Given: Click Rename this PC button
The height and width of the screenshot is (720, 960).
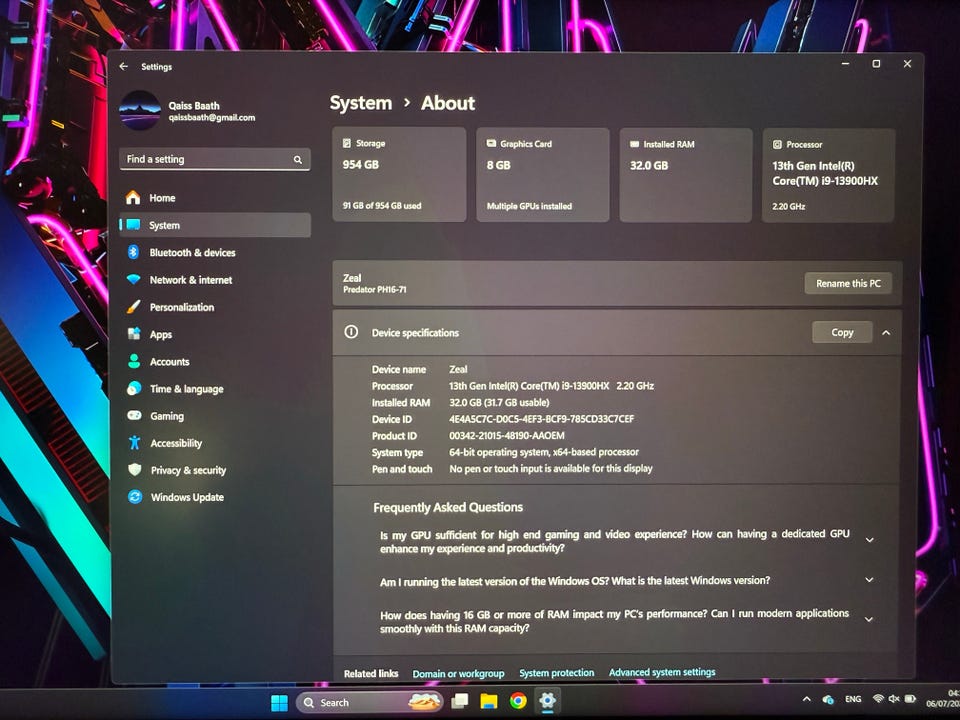Looking at the screenshot, I should [848, 283].
